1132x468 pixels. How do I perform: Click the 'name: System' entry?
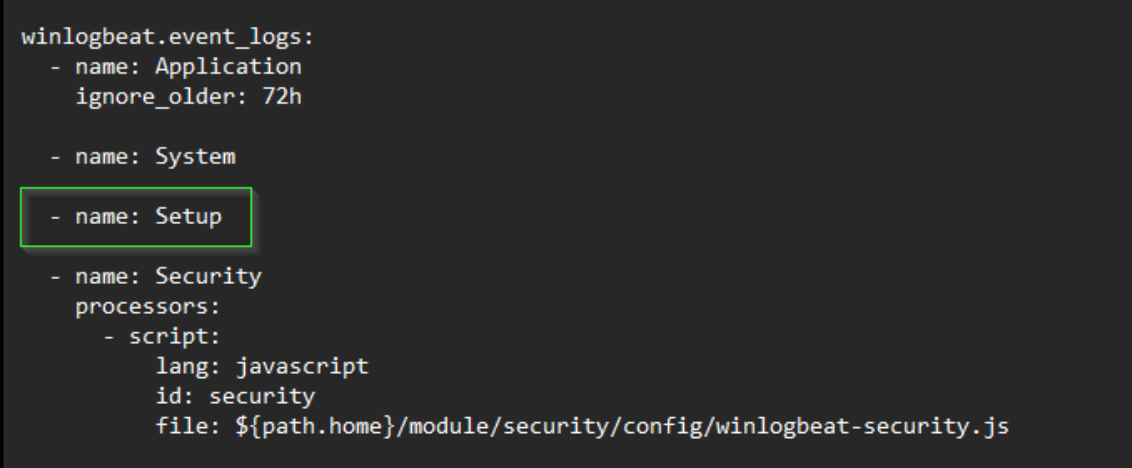[142, 157]
